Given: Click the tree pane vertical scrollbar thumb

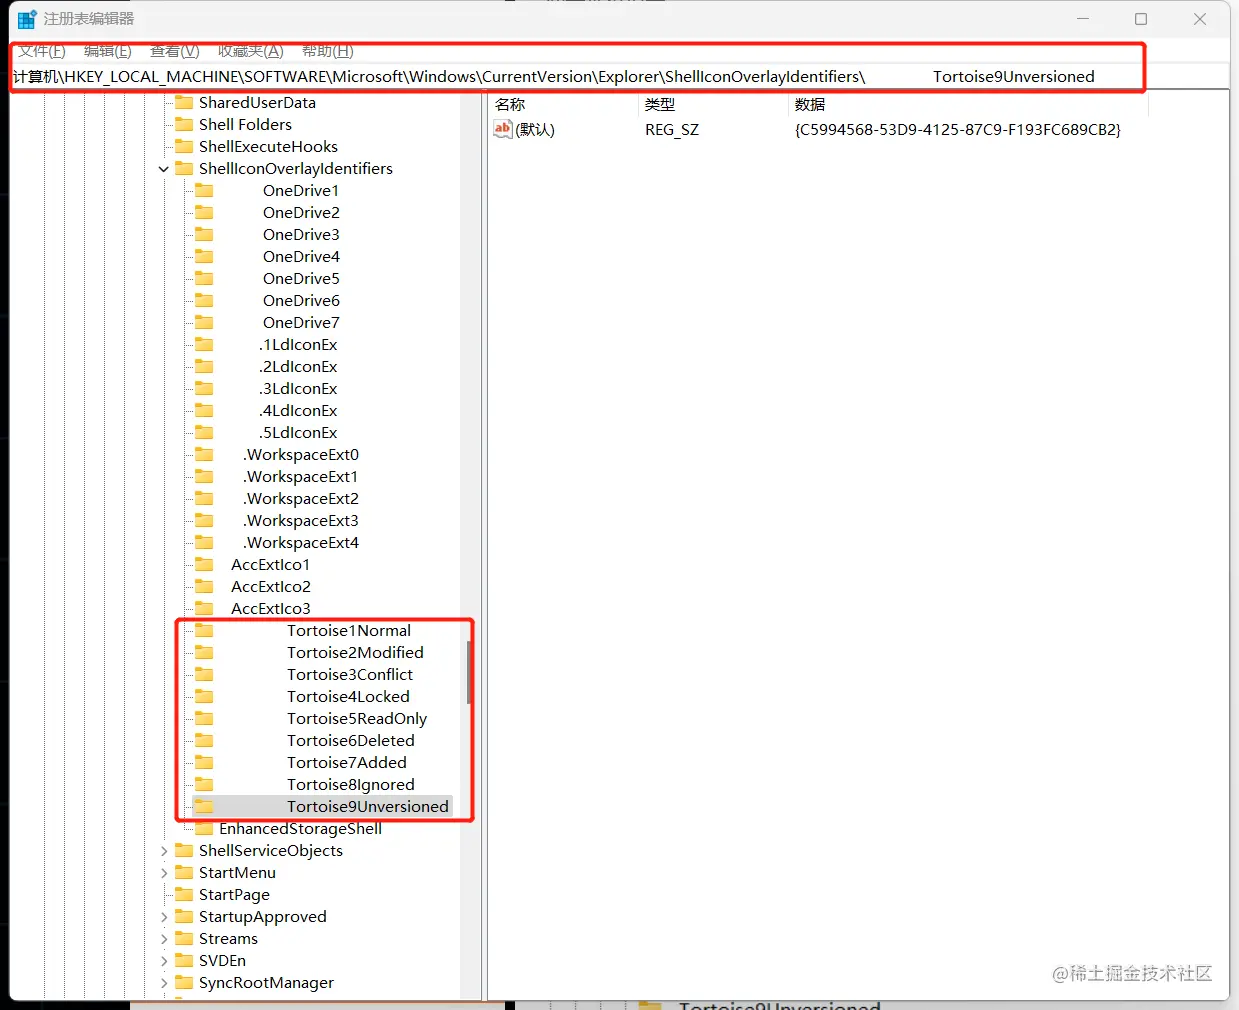Looking at the screenshot, I should 469,672.
